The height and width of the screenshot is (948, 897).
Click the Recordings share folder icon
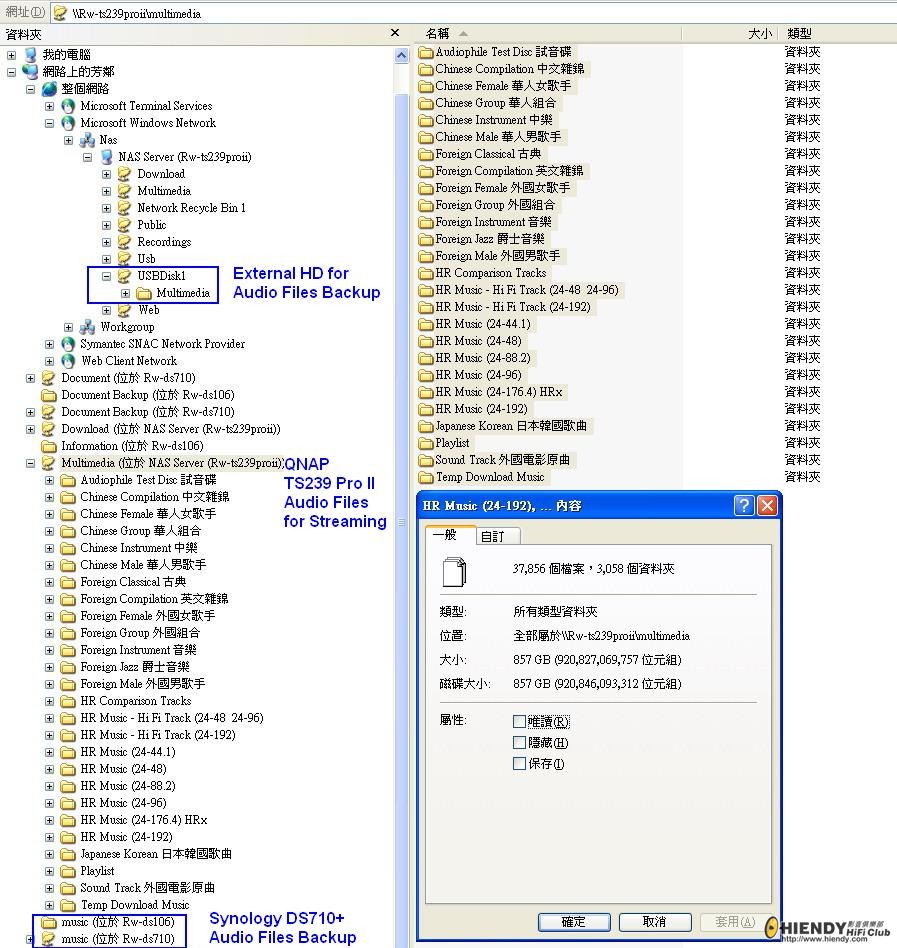click(125, 242)
